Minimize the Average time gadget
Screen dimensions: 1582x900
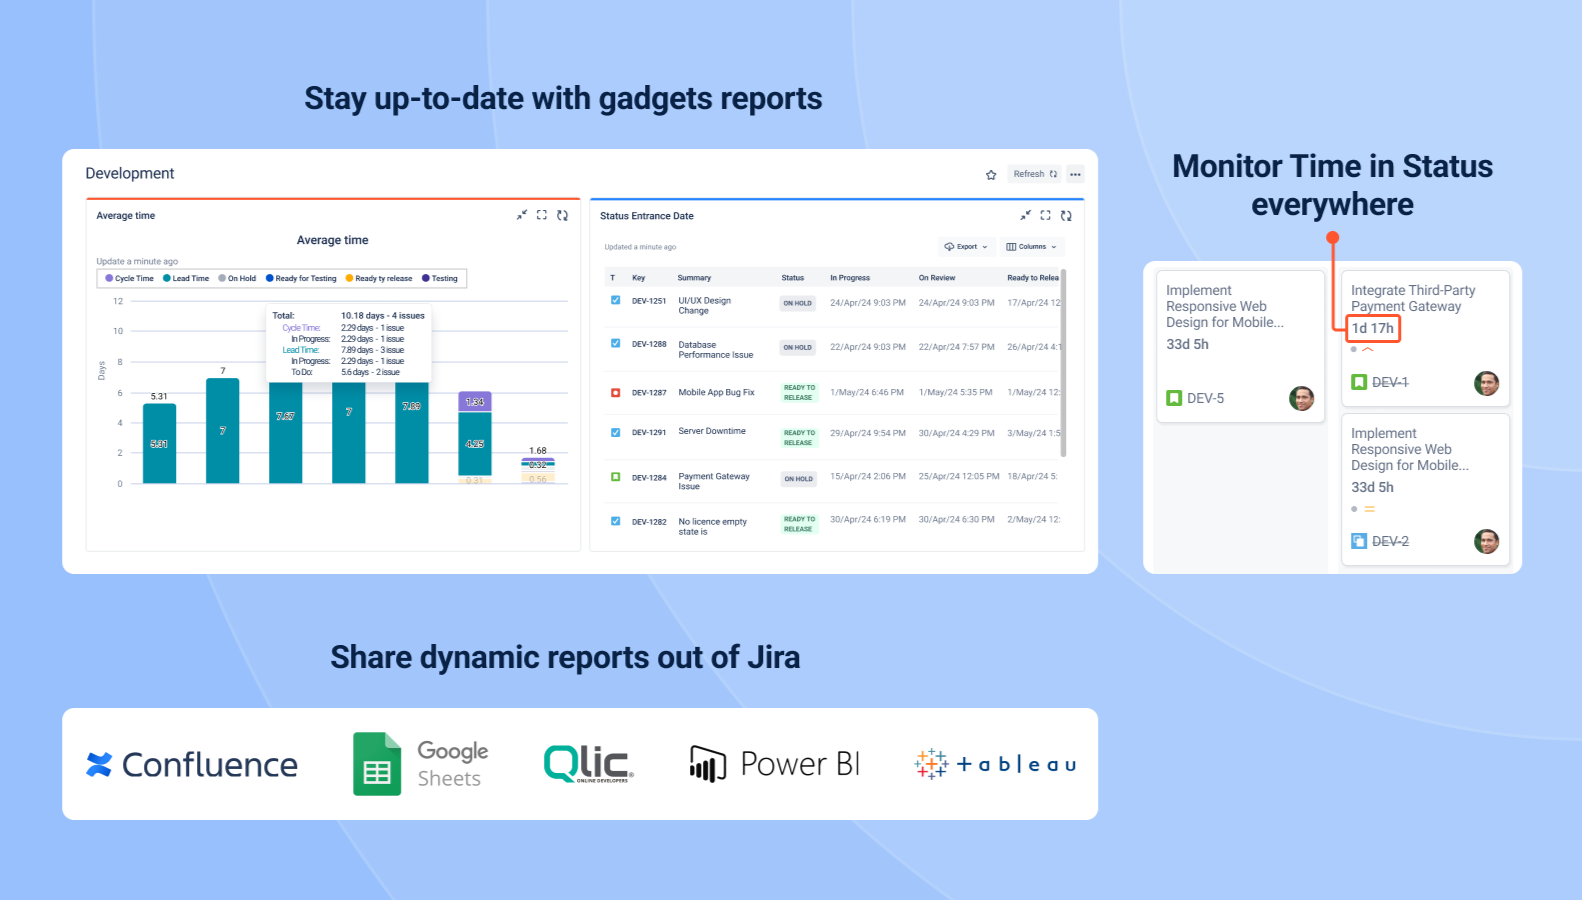click(522, 215)
